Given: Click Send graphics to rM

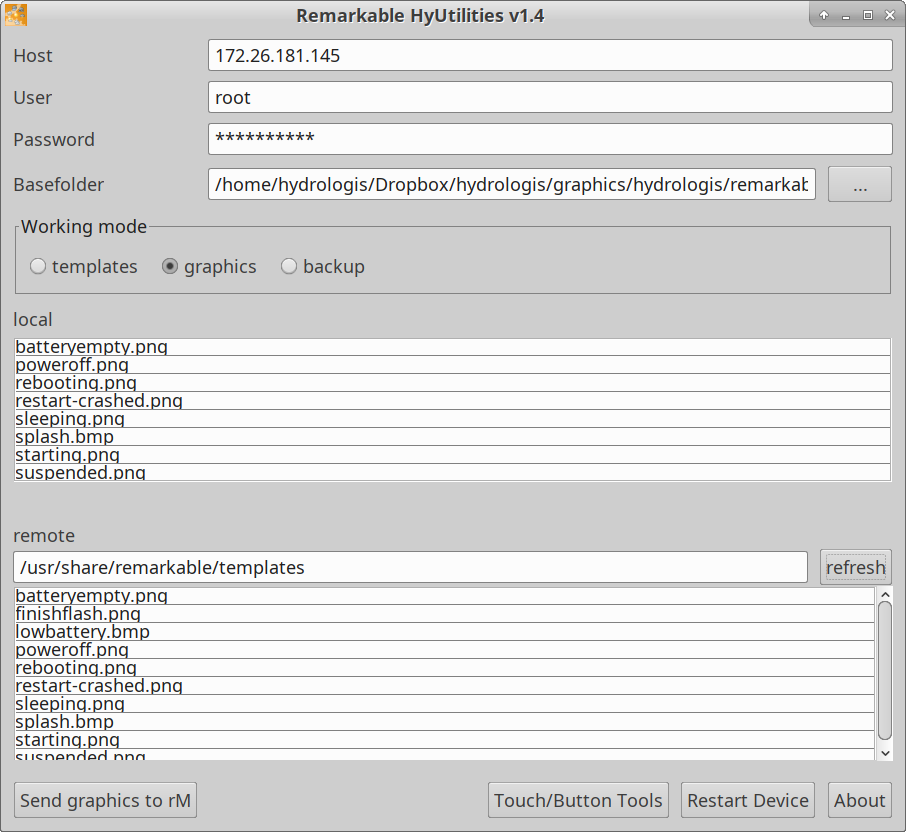Looking at the screenshot, I should [105, 800].
